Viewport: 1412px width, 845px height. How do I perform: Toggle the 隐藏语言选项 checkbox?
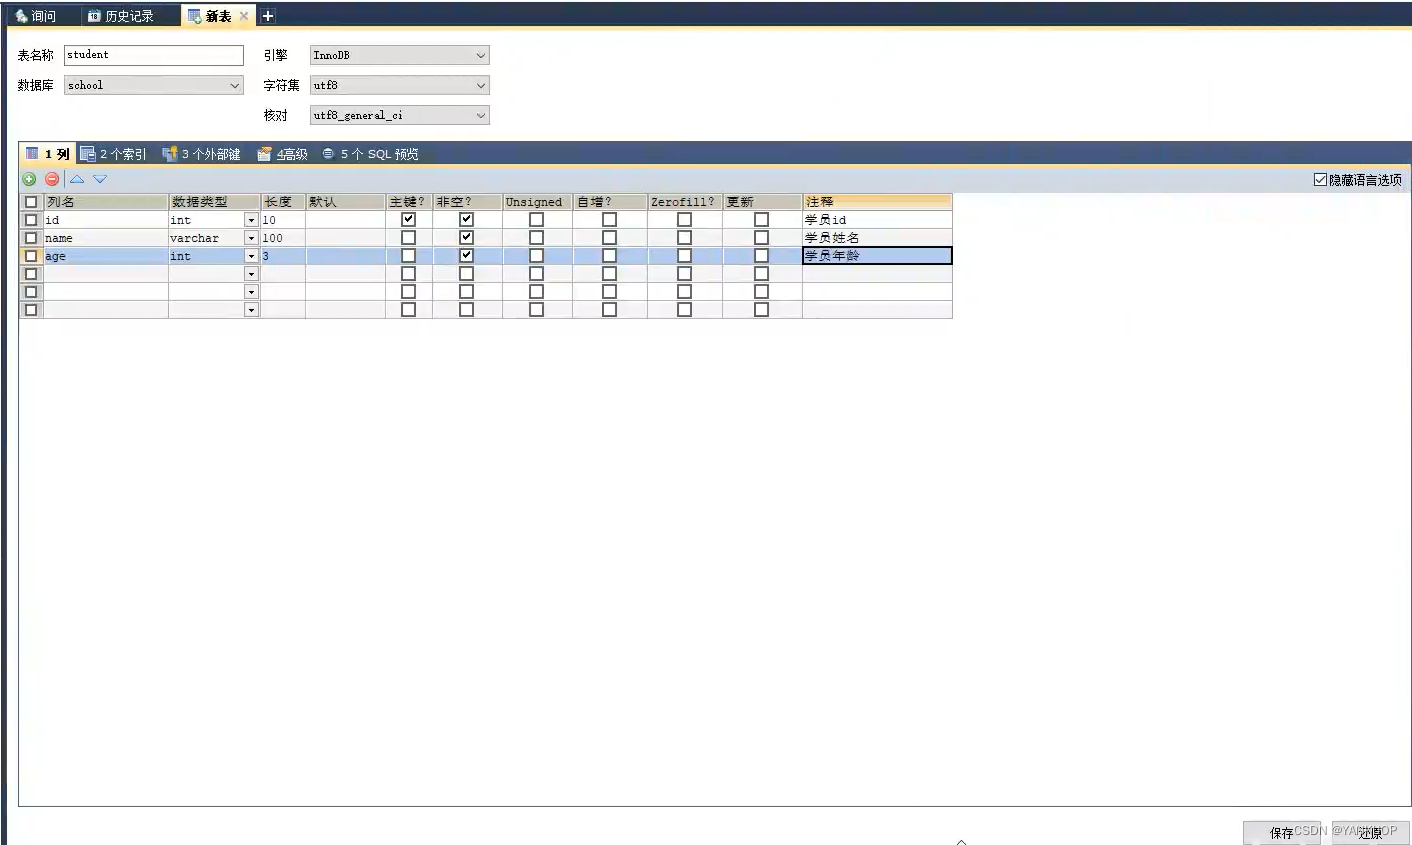pos(1320,180)
